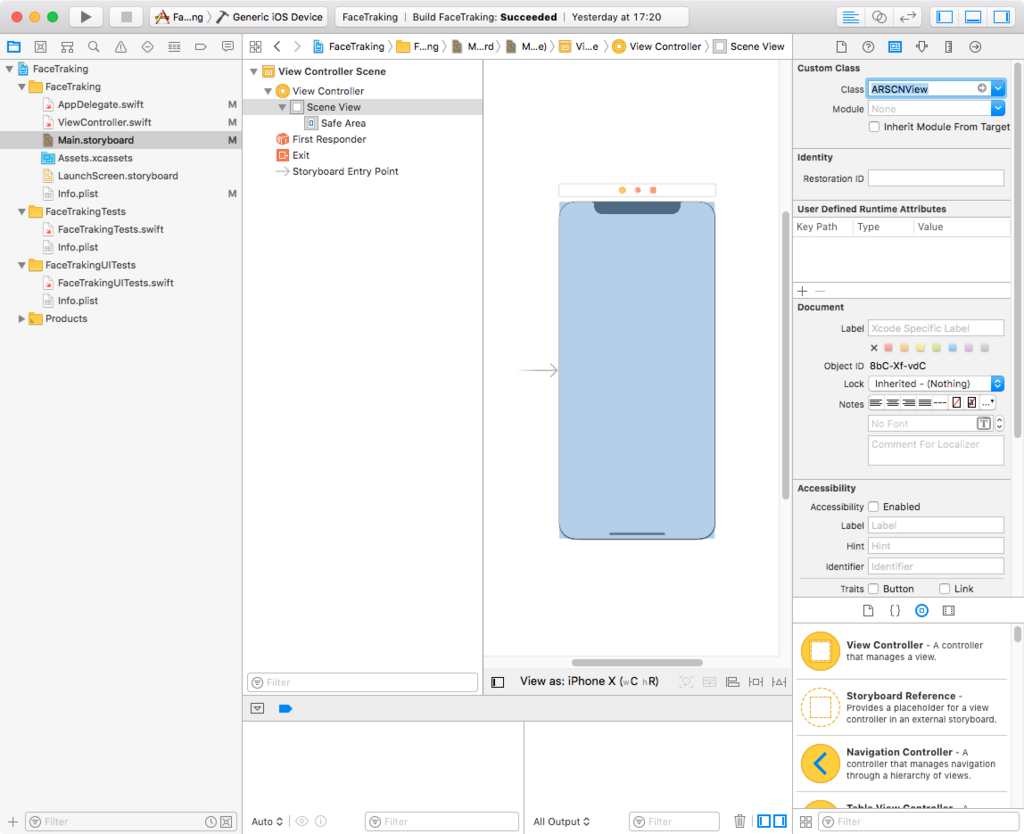Select Safe Area in document outline
Screen dimensions: 1024x834
point(343,123)
